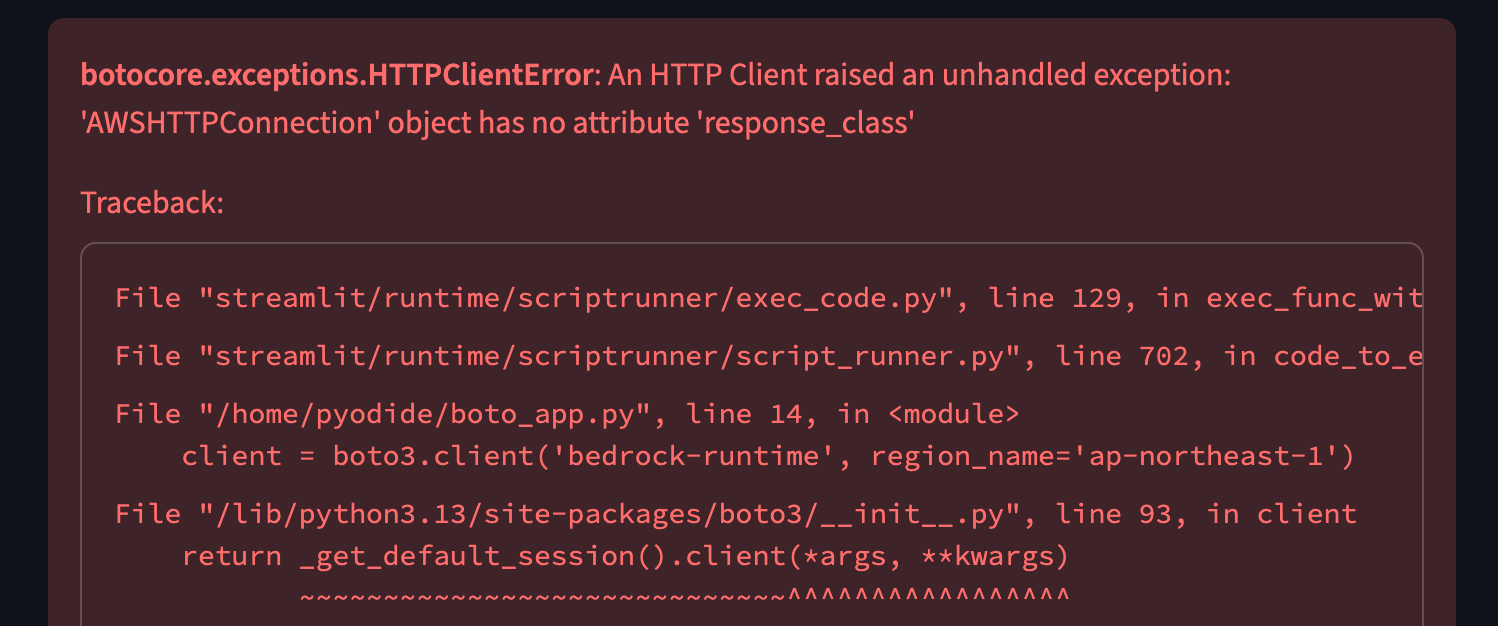Image resolution: width=1498 pixels, height=626 pixels.
Task: Click the bold botocore.exceptions.HTTPClientError title
Action: 335,75
